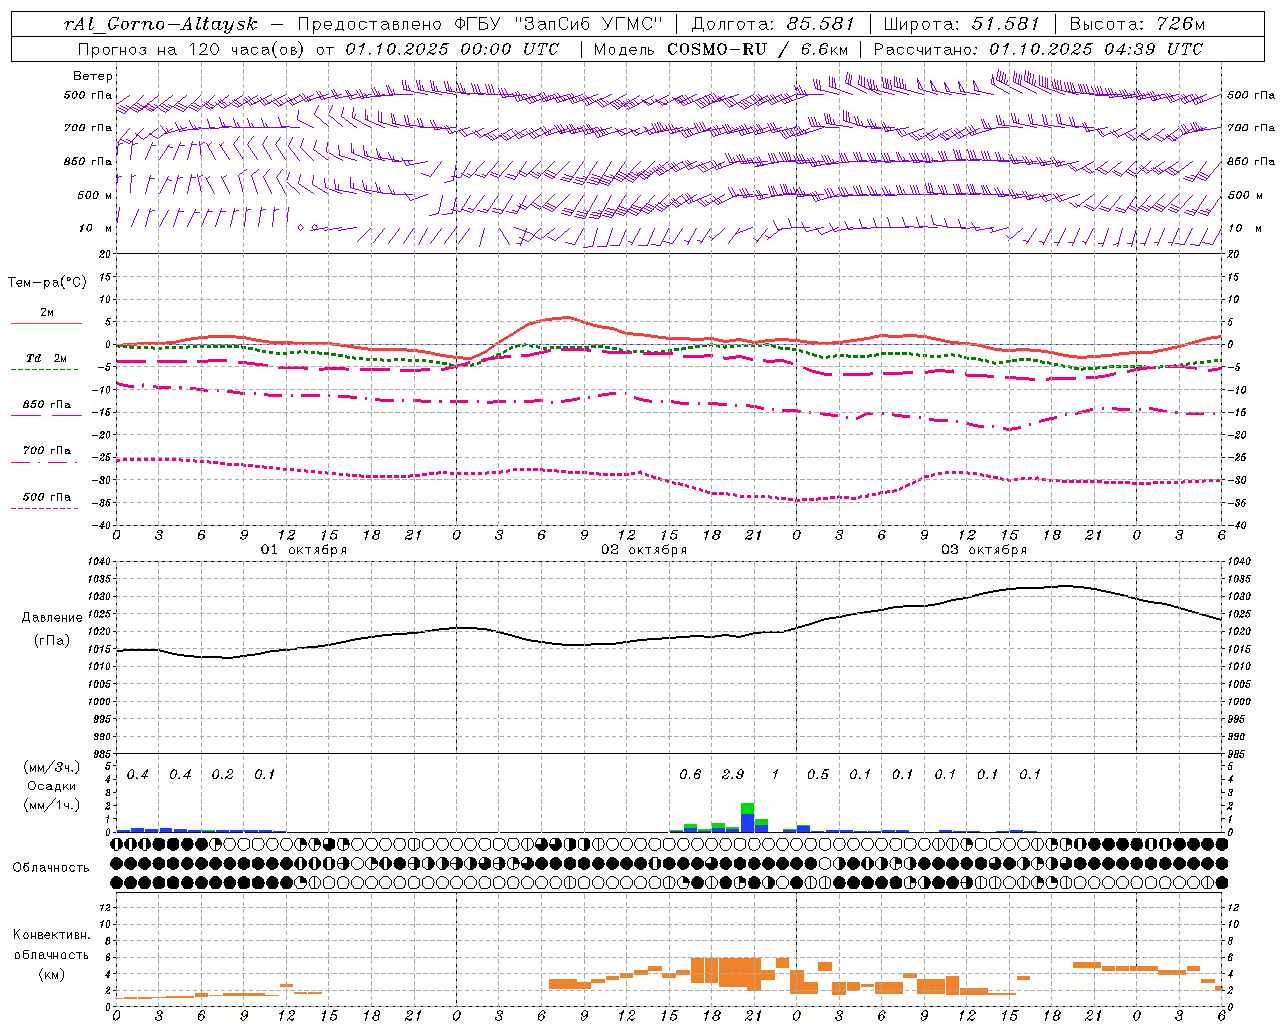Click the Давление panel label

coord(52,618)
